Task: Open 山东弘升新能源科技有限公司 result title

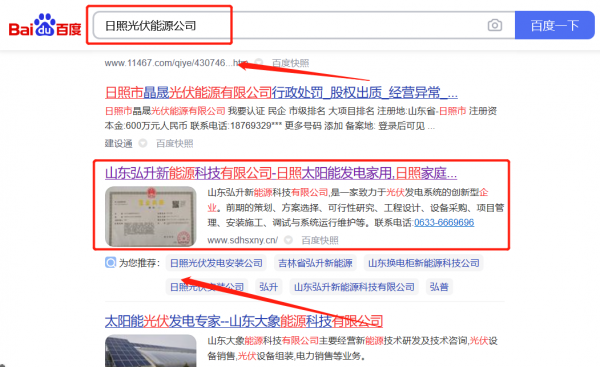Action: [280, 173]
